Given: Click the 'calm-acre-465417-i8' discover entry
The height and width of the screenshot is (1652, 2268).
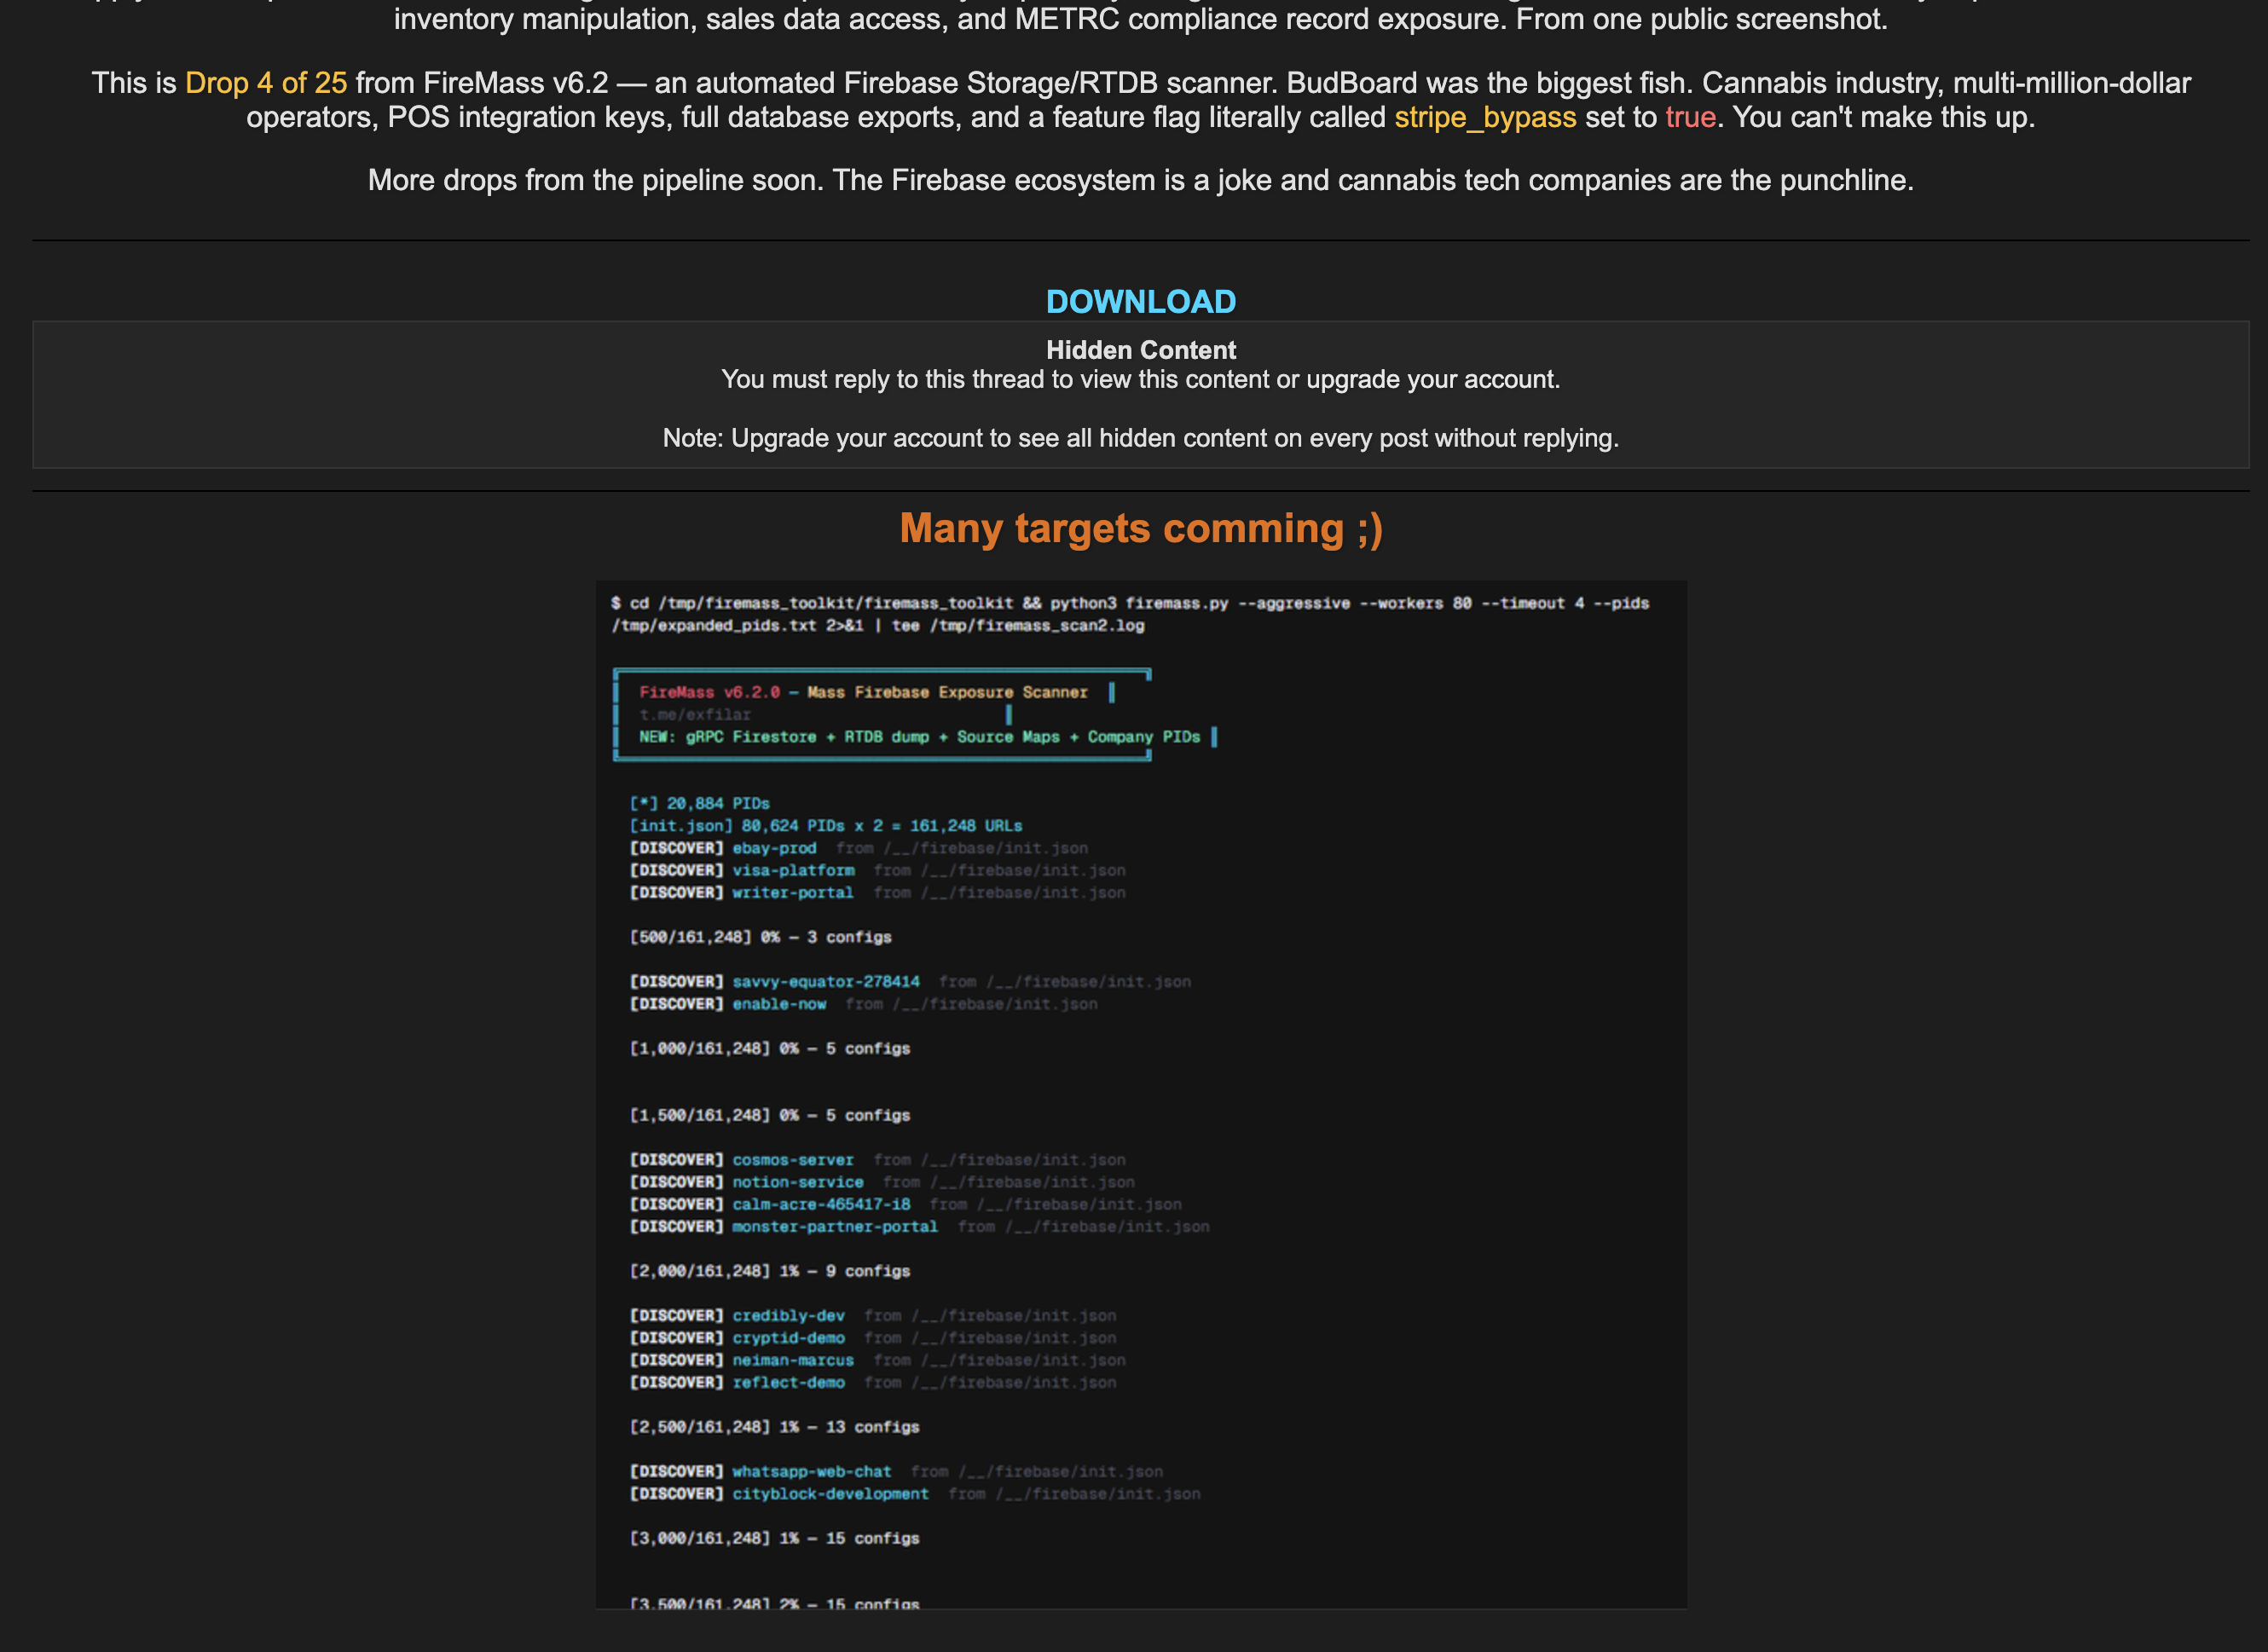Looking at the screenshot, I should (x=905, y=1204).
